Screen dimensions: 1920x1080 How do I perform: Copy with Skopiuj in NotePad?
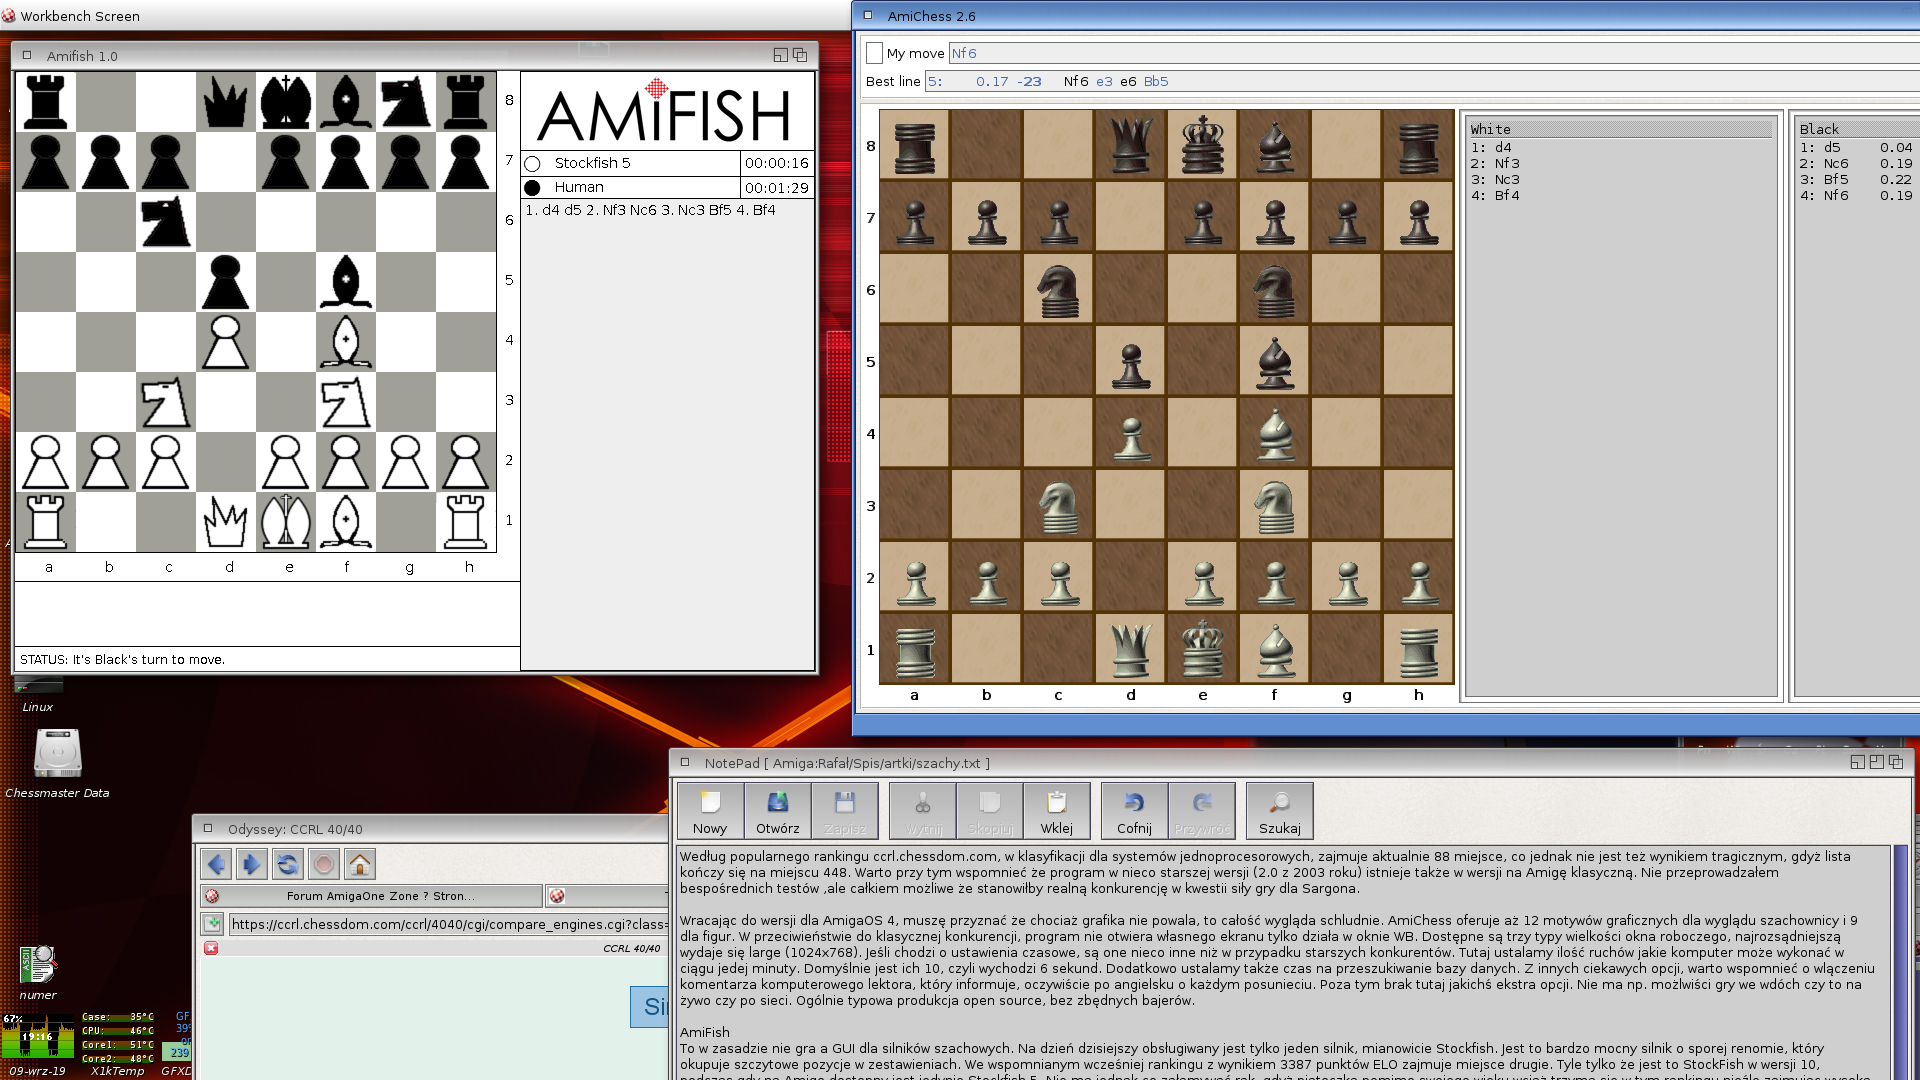990,811
